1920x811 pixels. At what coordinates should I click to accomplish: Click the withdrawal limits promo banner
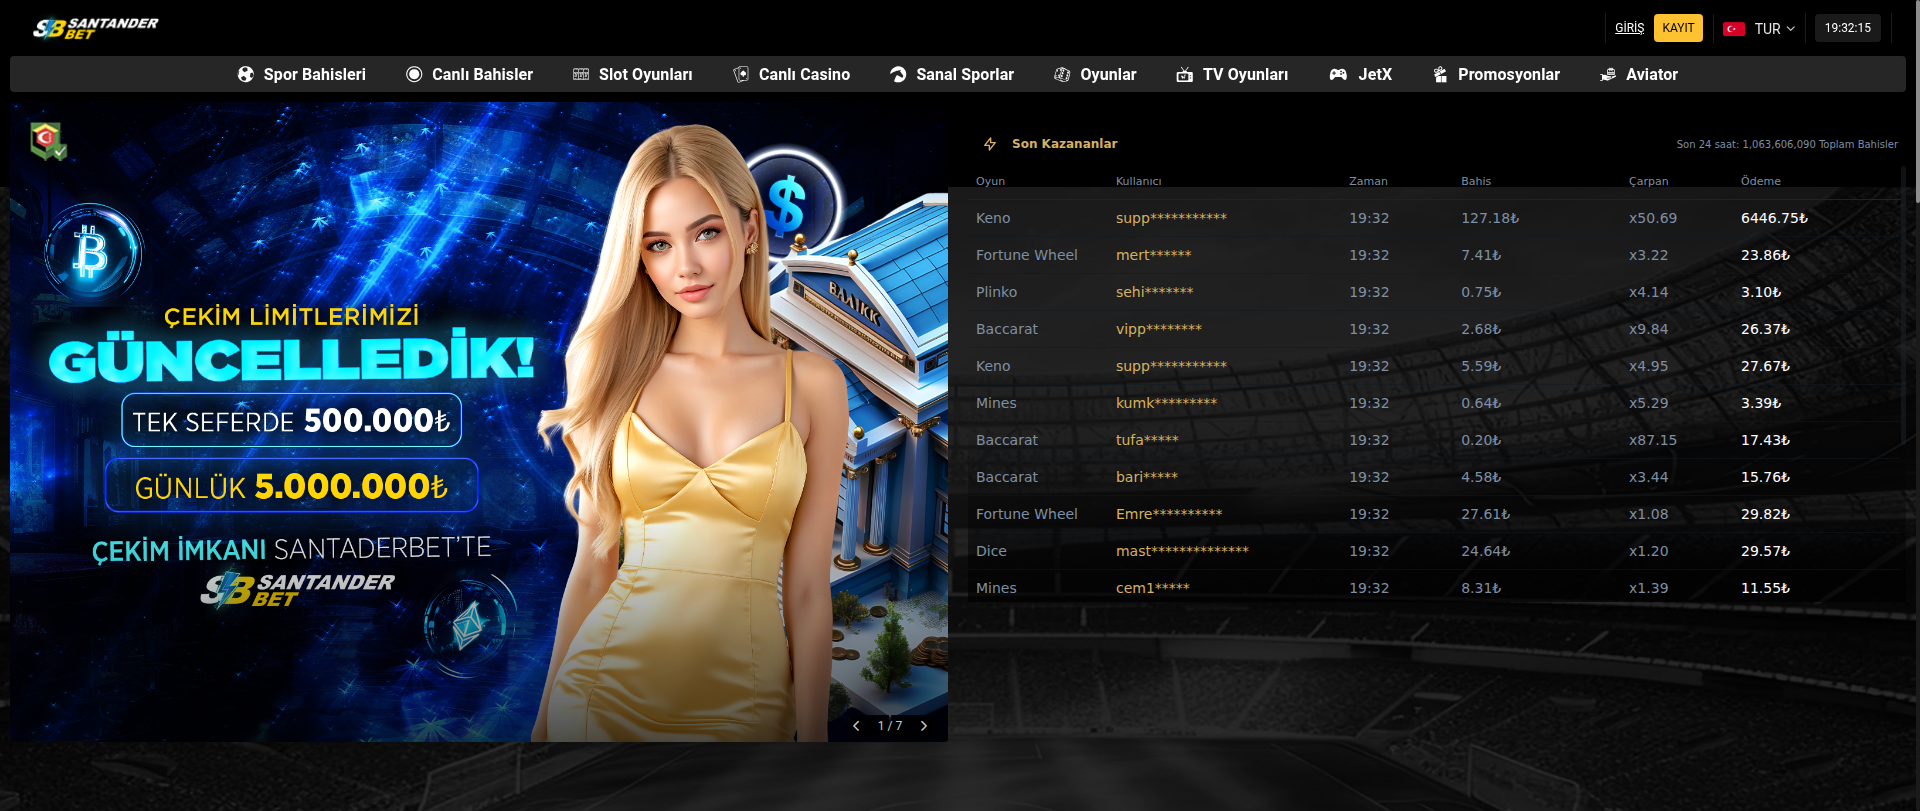pyautogui.click(x=400, y=420)
